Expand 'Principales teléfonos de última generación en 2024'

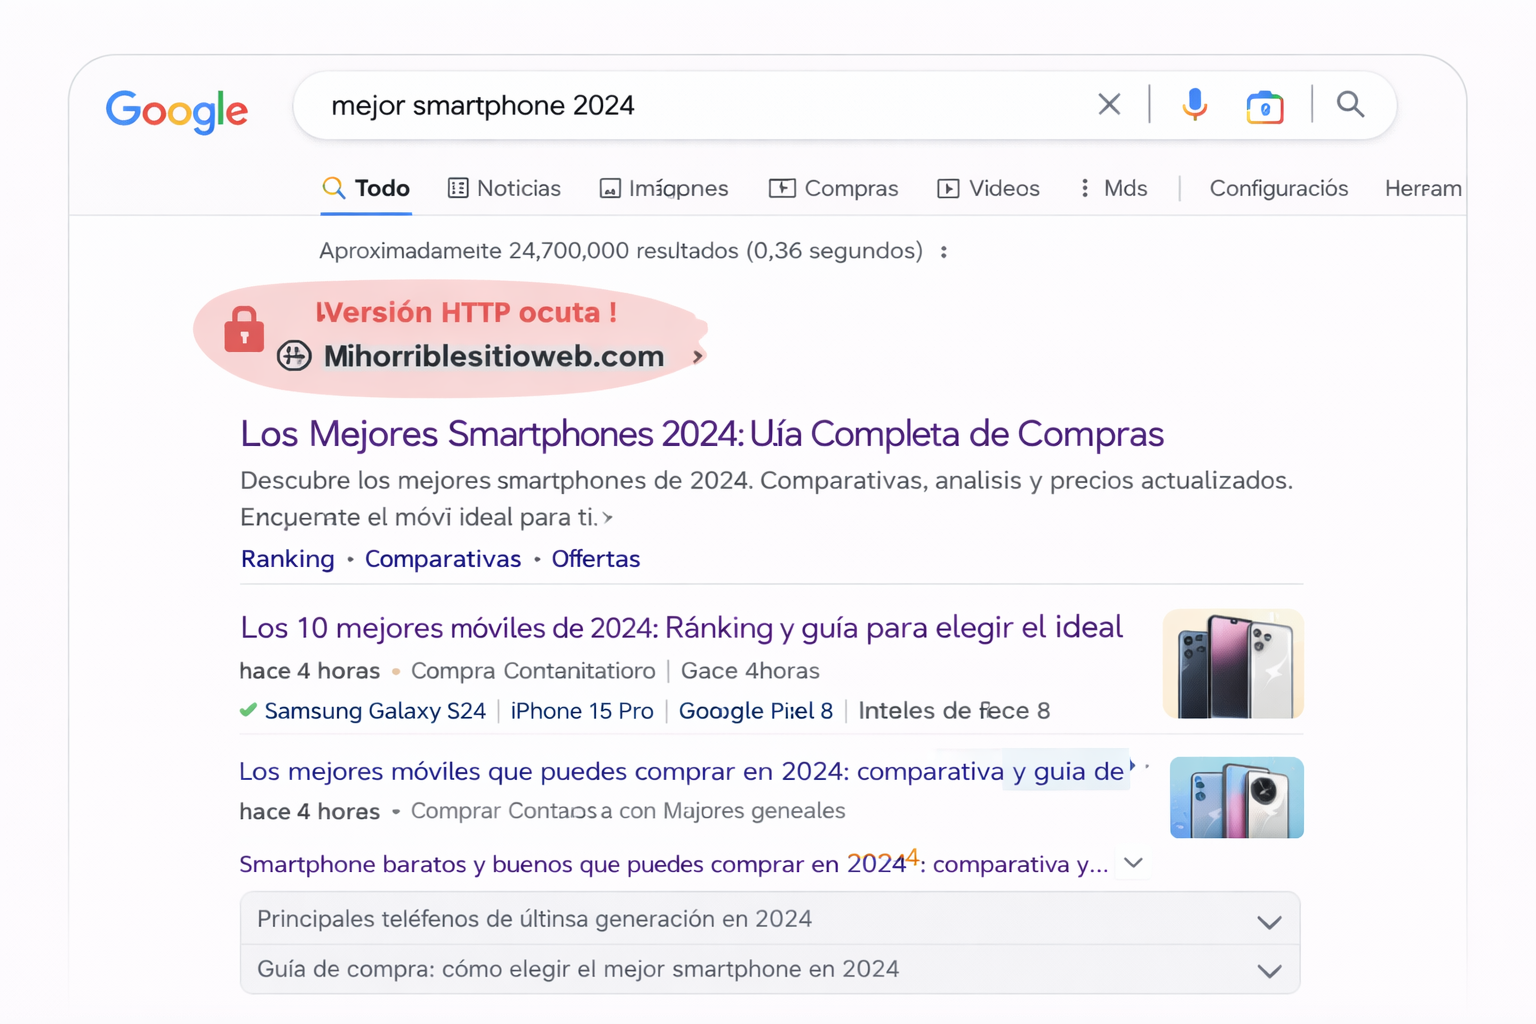pos(1268,921)
